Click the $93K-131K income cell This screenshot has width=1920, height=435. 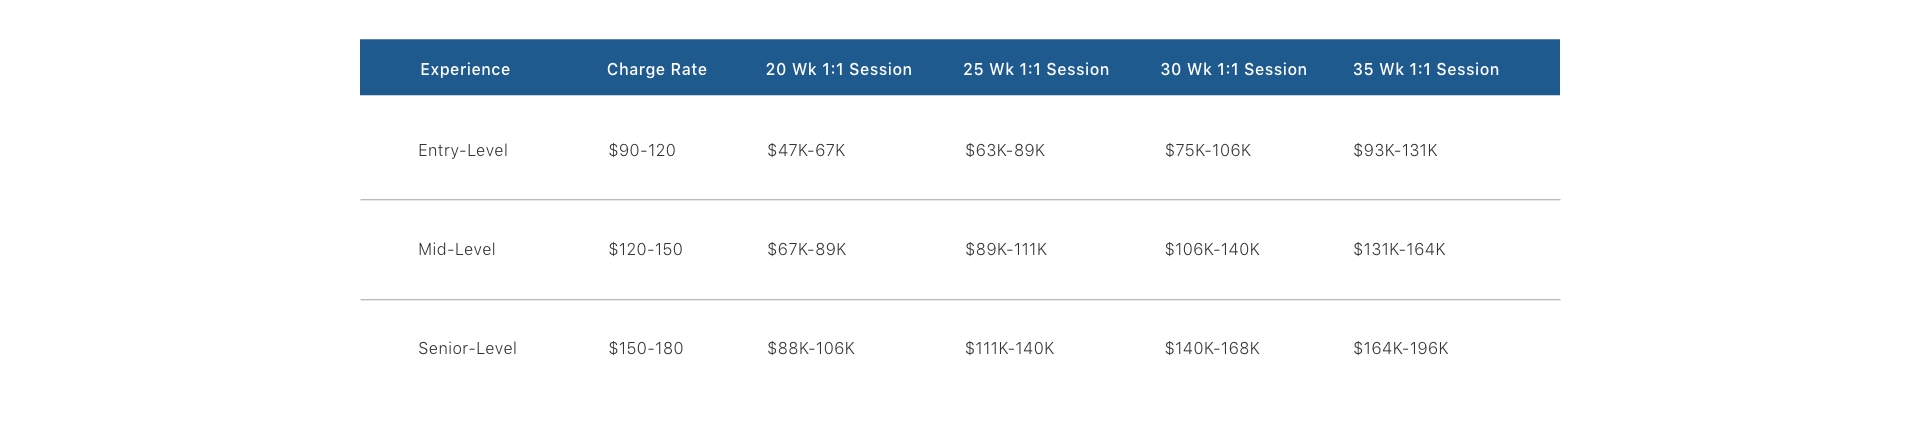pyautogui.click(x=1395, y=150)
